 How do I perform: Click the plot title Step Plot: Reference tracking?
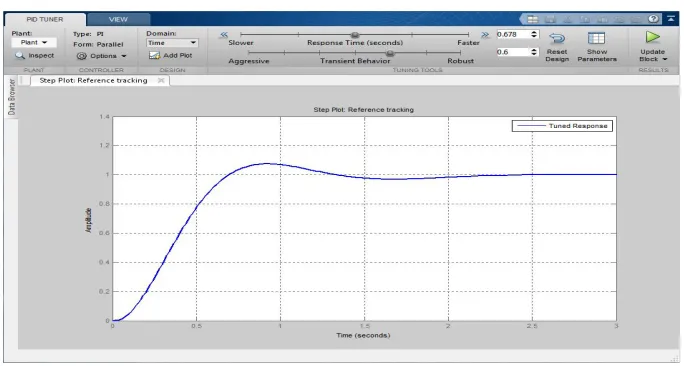click(363, 110)
